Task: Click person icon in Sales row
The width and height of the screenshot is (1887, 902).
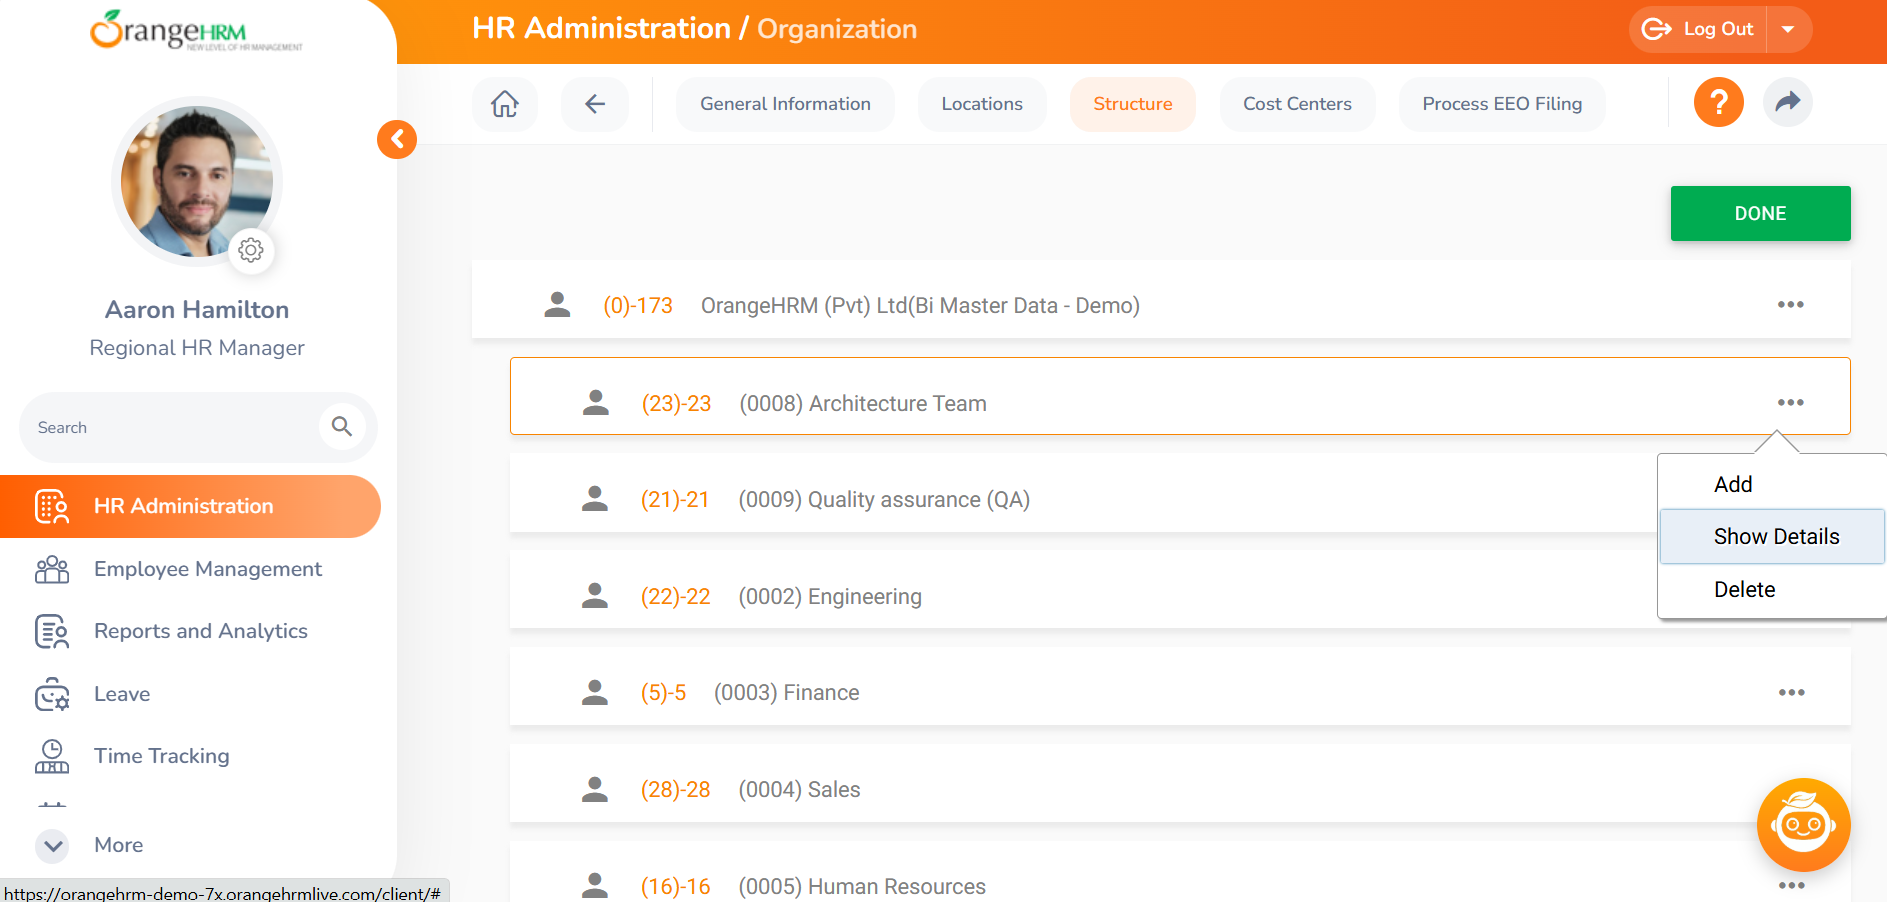Action: [x=595, y=789]
